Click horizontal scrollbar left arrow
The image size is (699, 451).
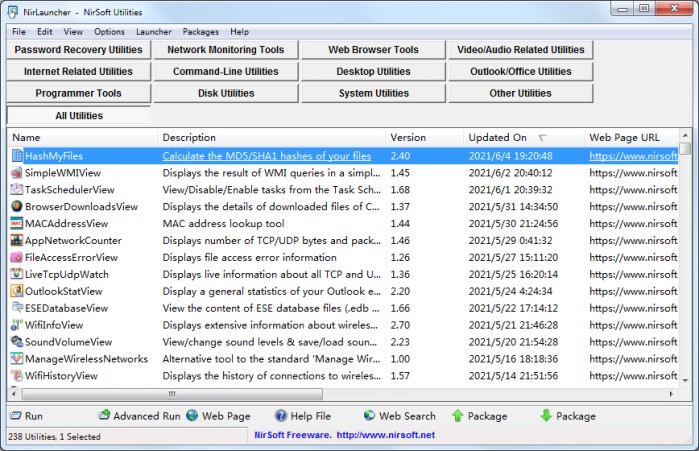tap(14, 394)
